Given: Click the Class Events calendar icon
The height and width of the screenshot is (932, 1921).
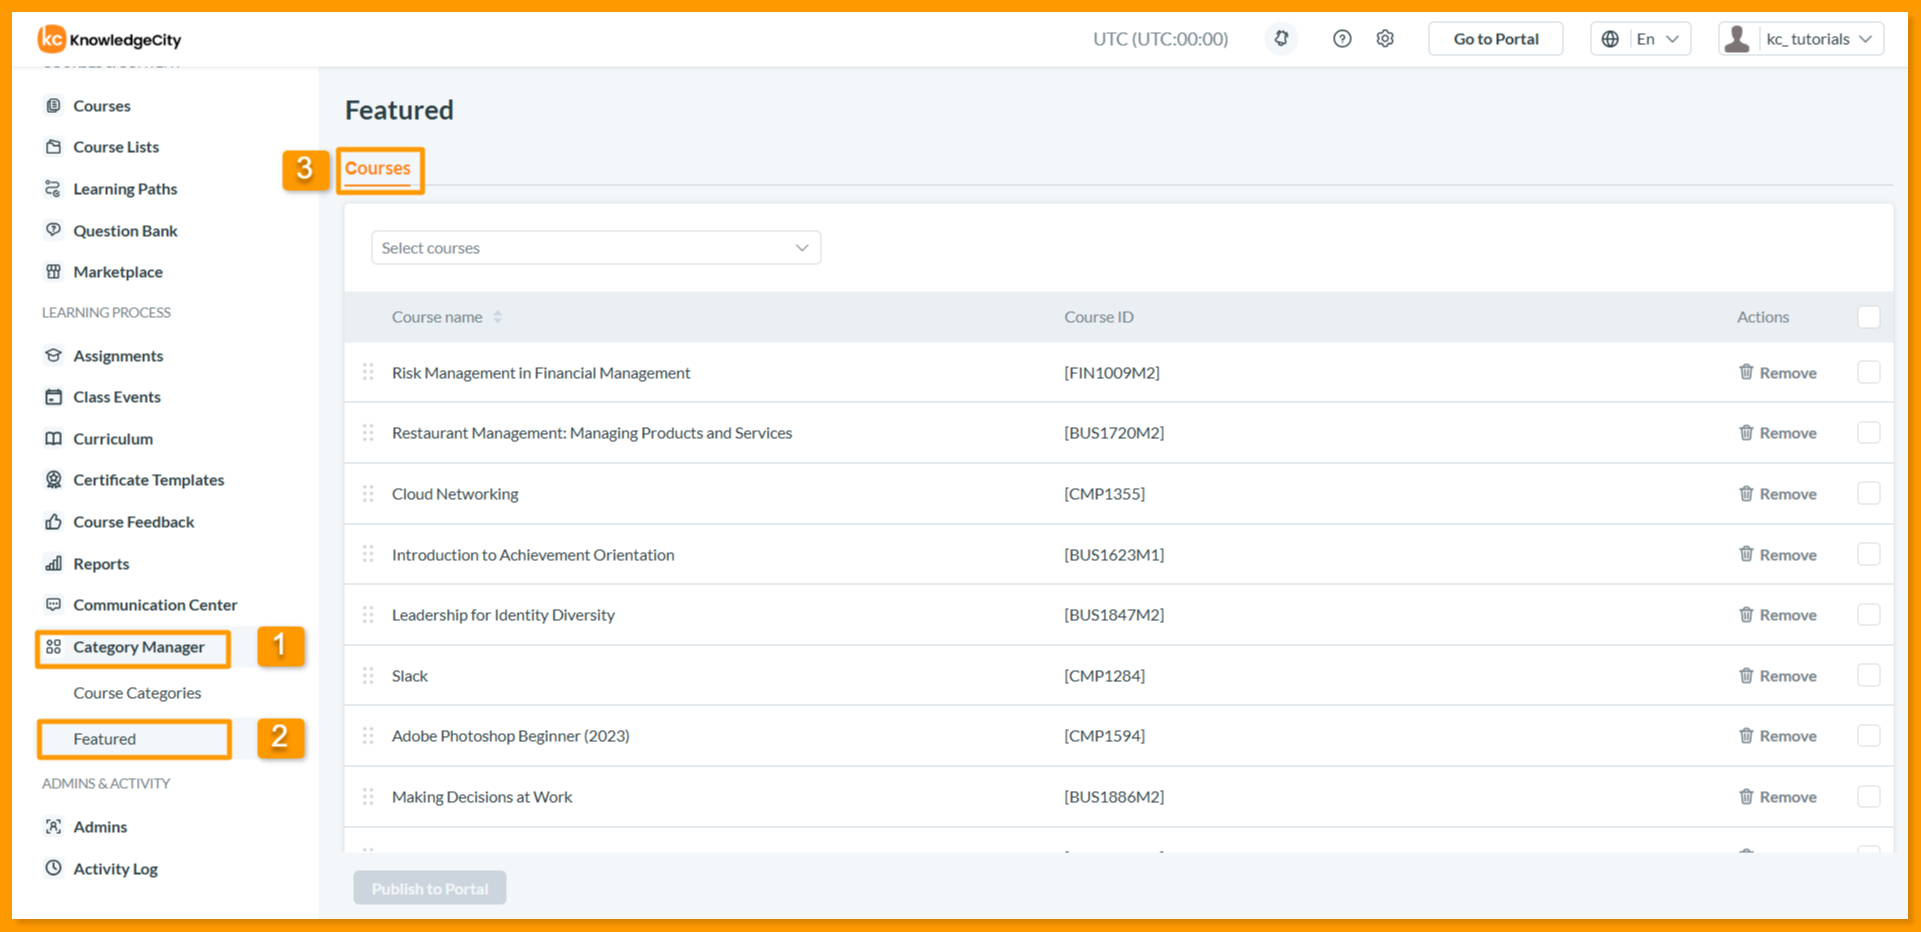Looking at the screenshot, I should [54, 397].
